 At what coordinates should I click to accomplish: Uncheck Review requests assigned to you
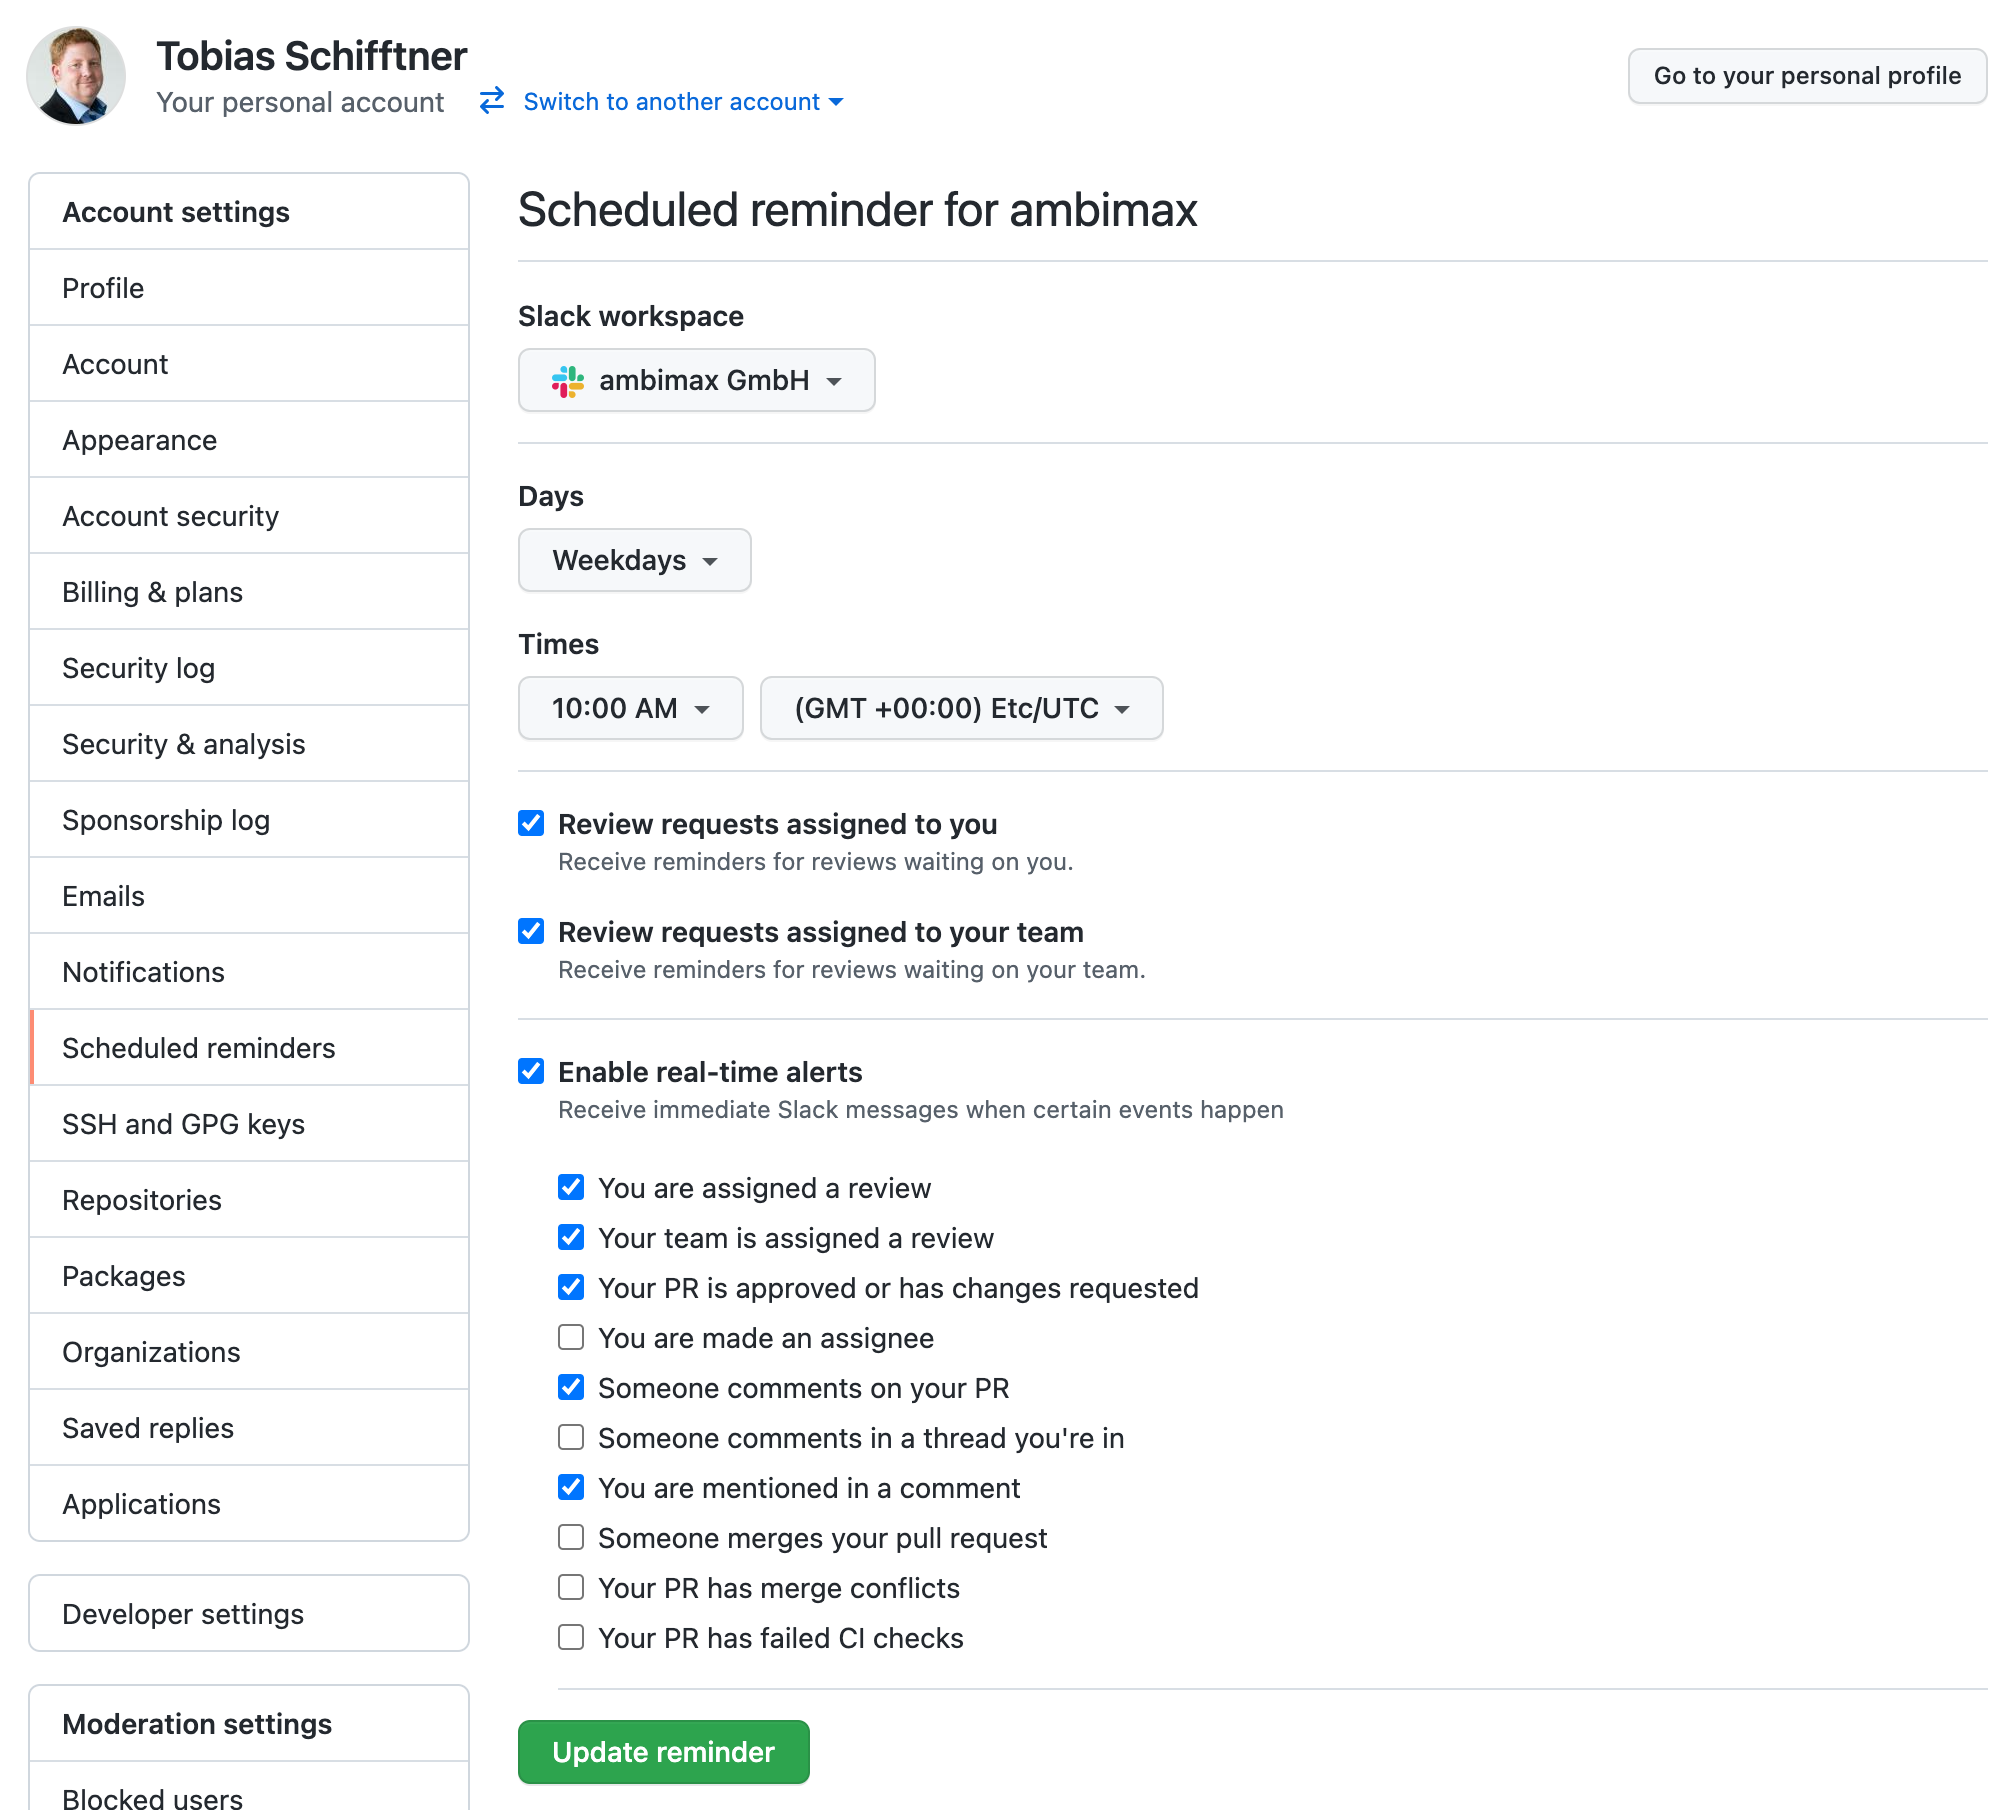pyautogui.click(x=531, y=823)
